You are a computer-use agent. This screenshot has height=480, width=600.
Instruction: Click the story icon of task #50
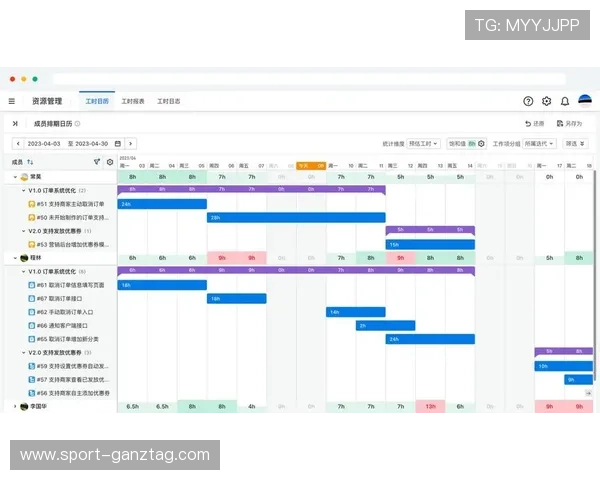32,217
